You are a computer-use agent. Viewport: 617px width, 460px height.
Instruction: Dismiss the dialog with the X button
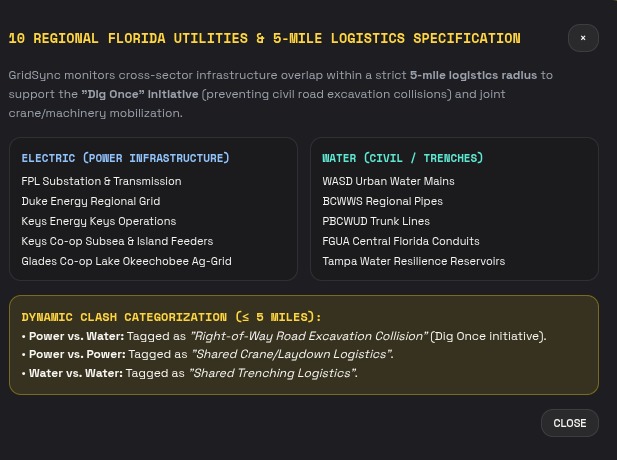point(583,38)
